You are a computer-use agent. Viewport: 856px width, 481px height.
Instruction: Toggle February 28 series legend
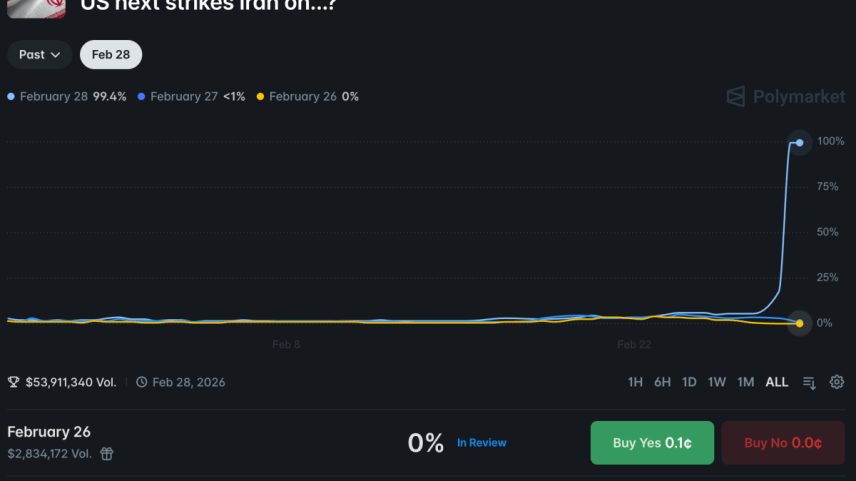67,97
